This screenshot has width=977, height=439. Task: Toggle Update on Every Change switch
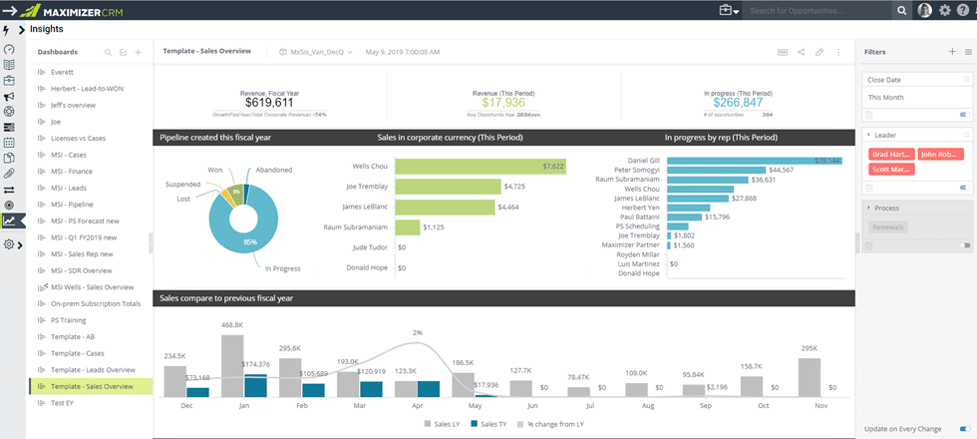coord(966,429)
